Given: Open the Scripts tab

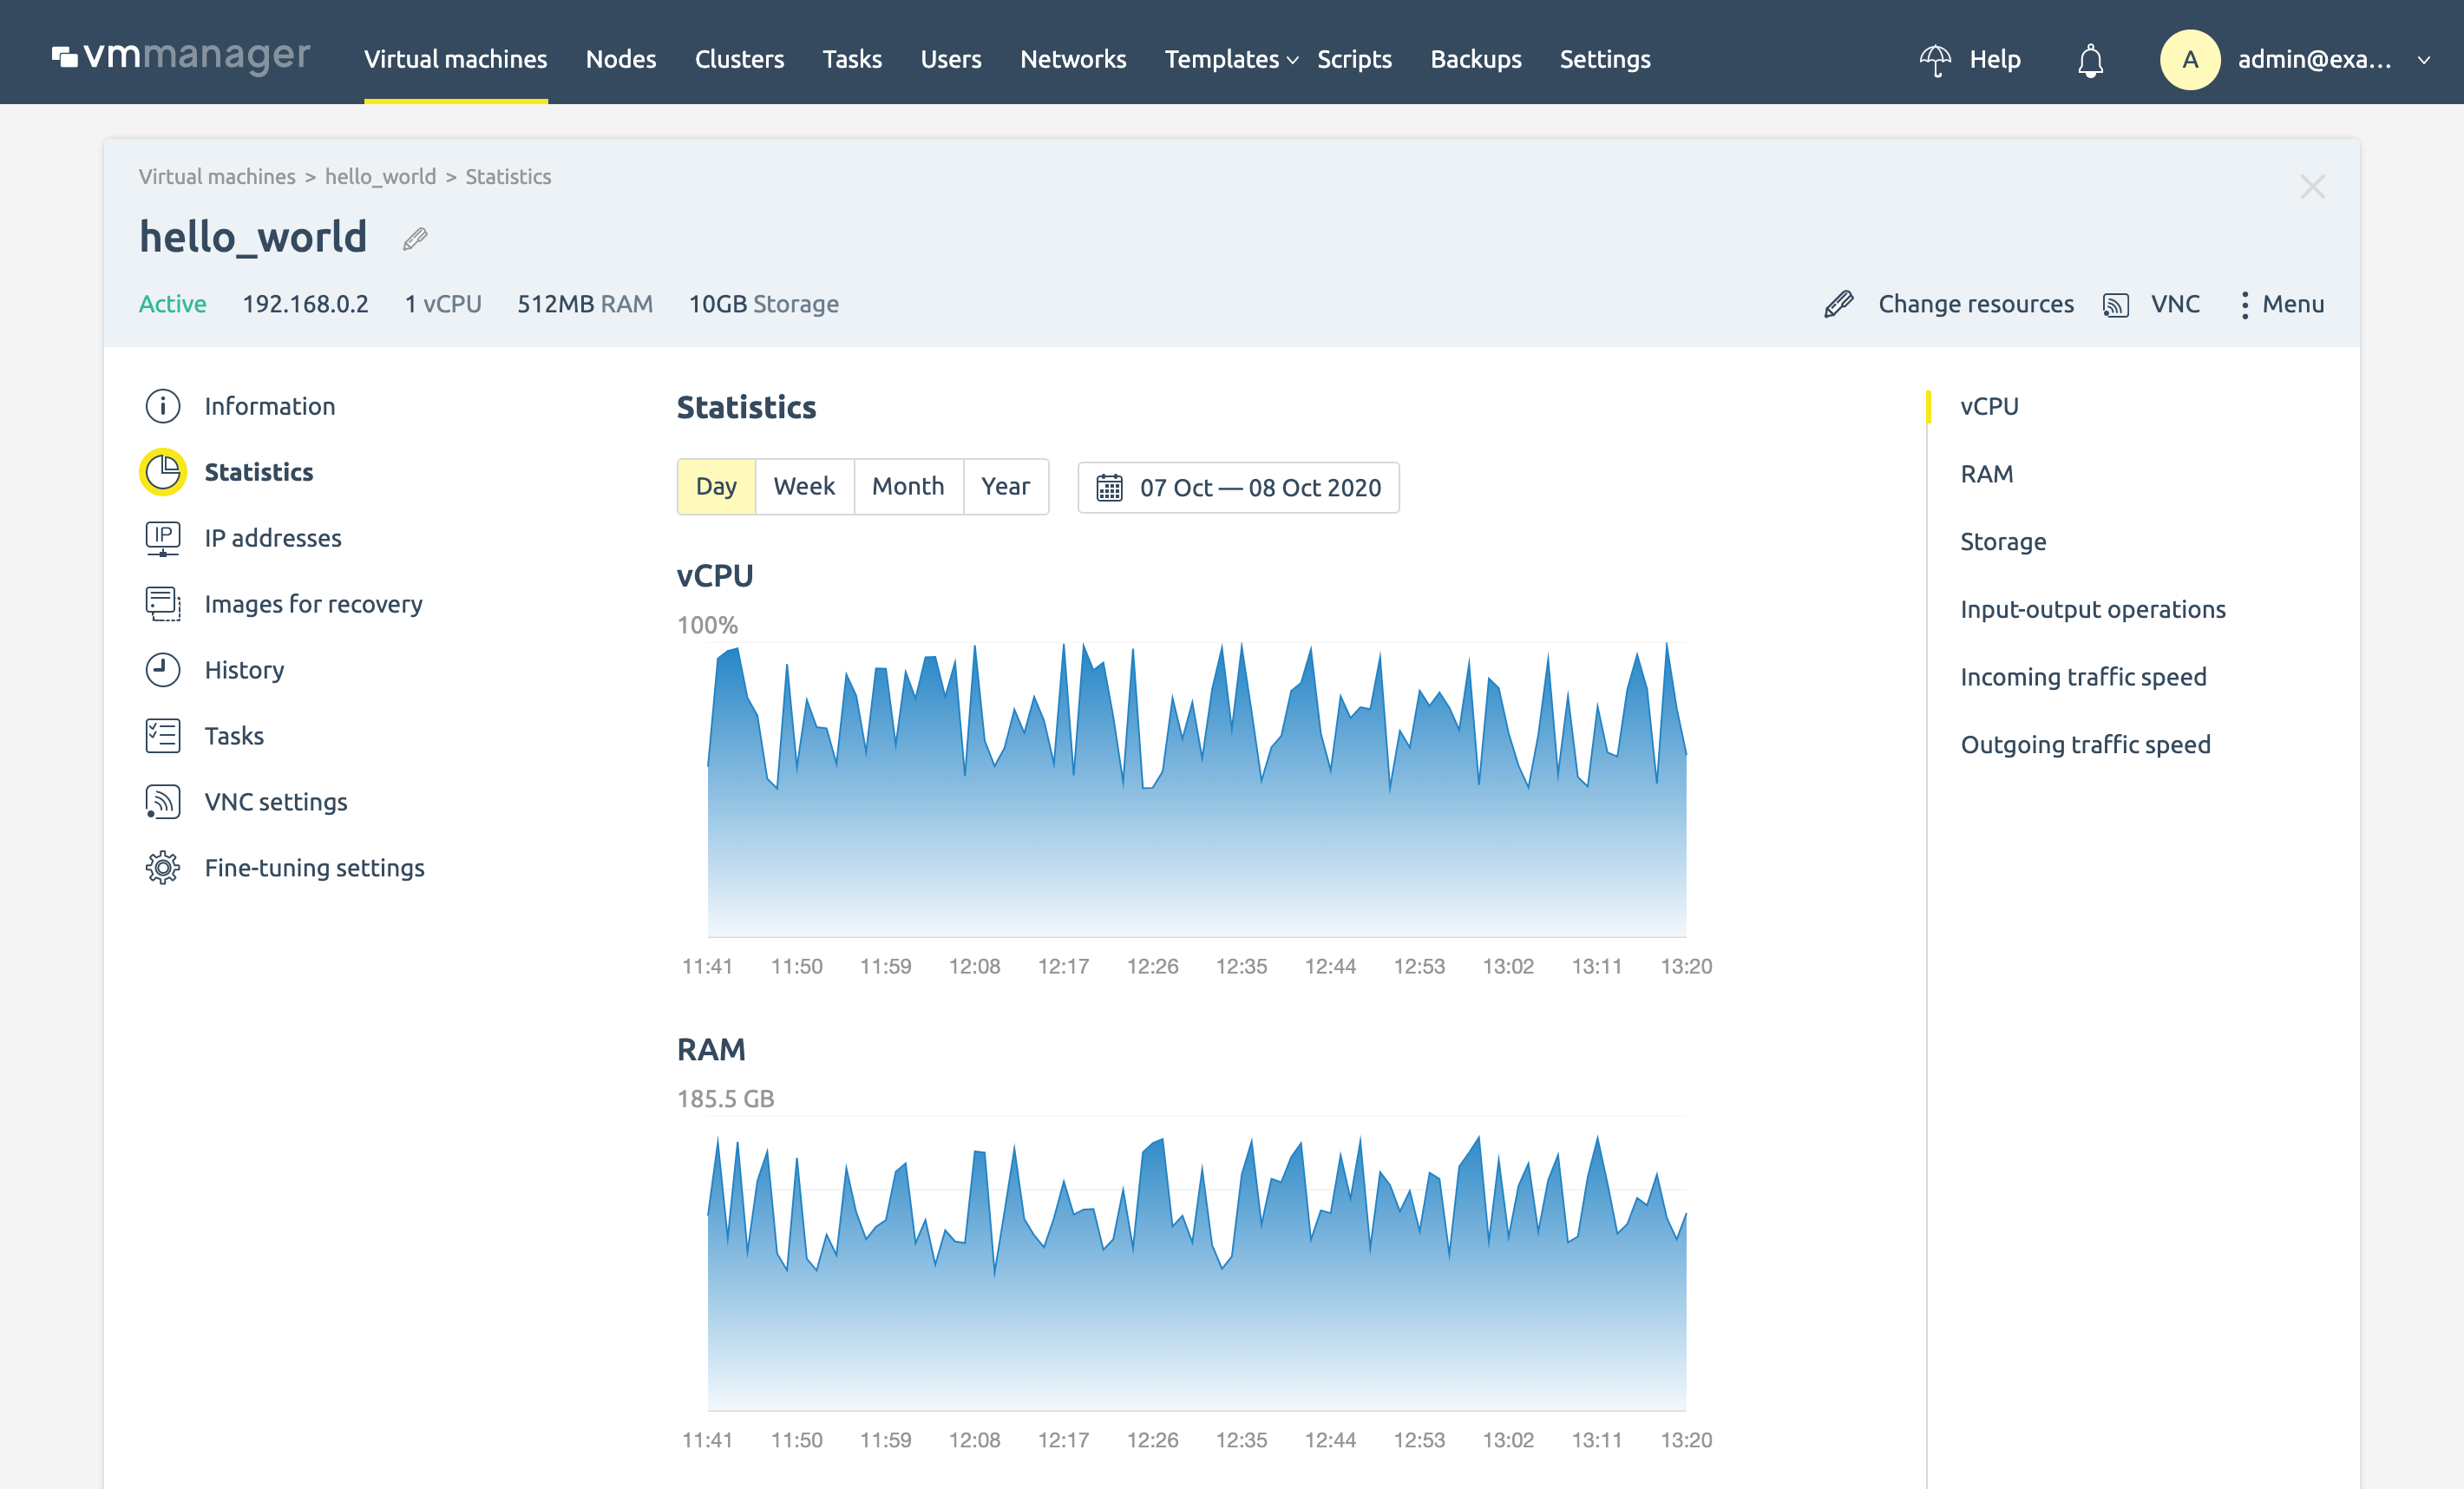Looking at the screenshot, I should [x=1354, y=59].
